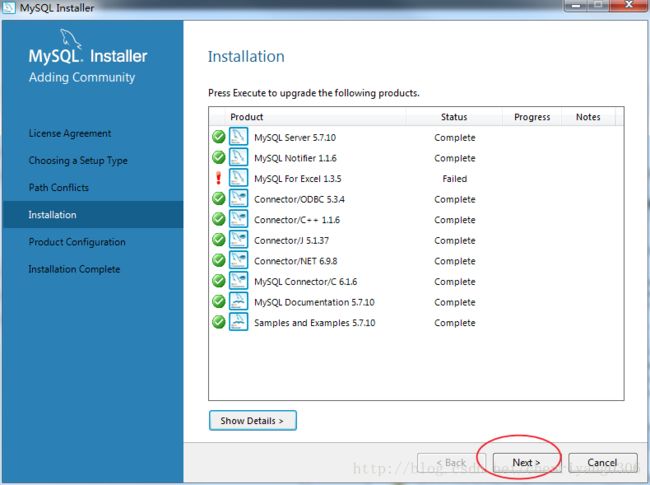Screen dimensions: 650x485
Task: Click the green check icon for Connector/C++ 1.1.6
Action: (x=218, y=219)
